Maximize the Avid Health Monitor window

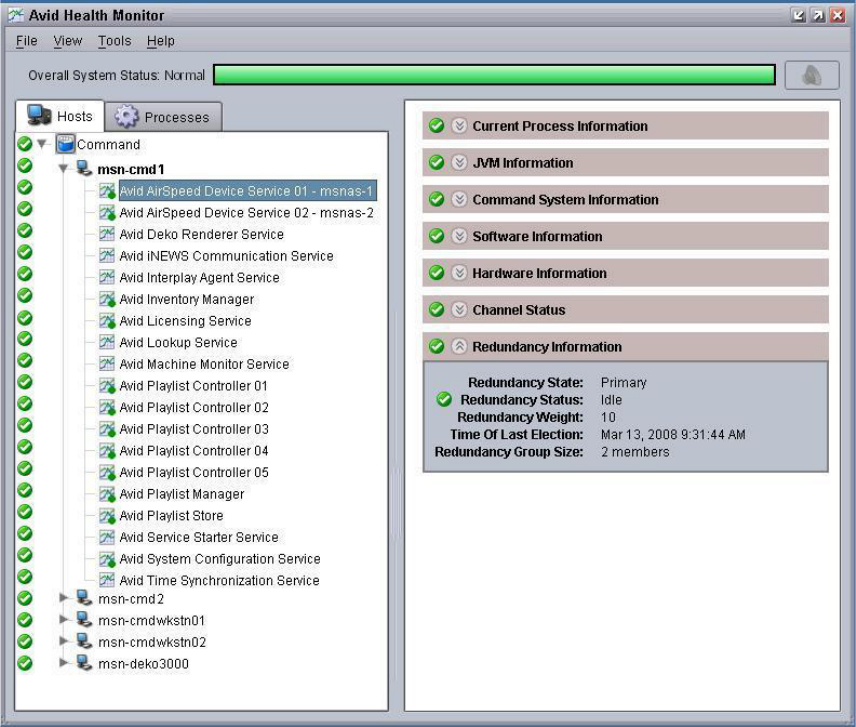tap(818, 15)
